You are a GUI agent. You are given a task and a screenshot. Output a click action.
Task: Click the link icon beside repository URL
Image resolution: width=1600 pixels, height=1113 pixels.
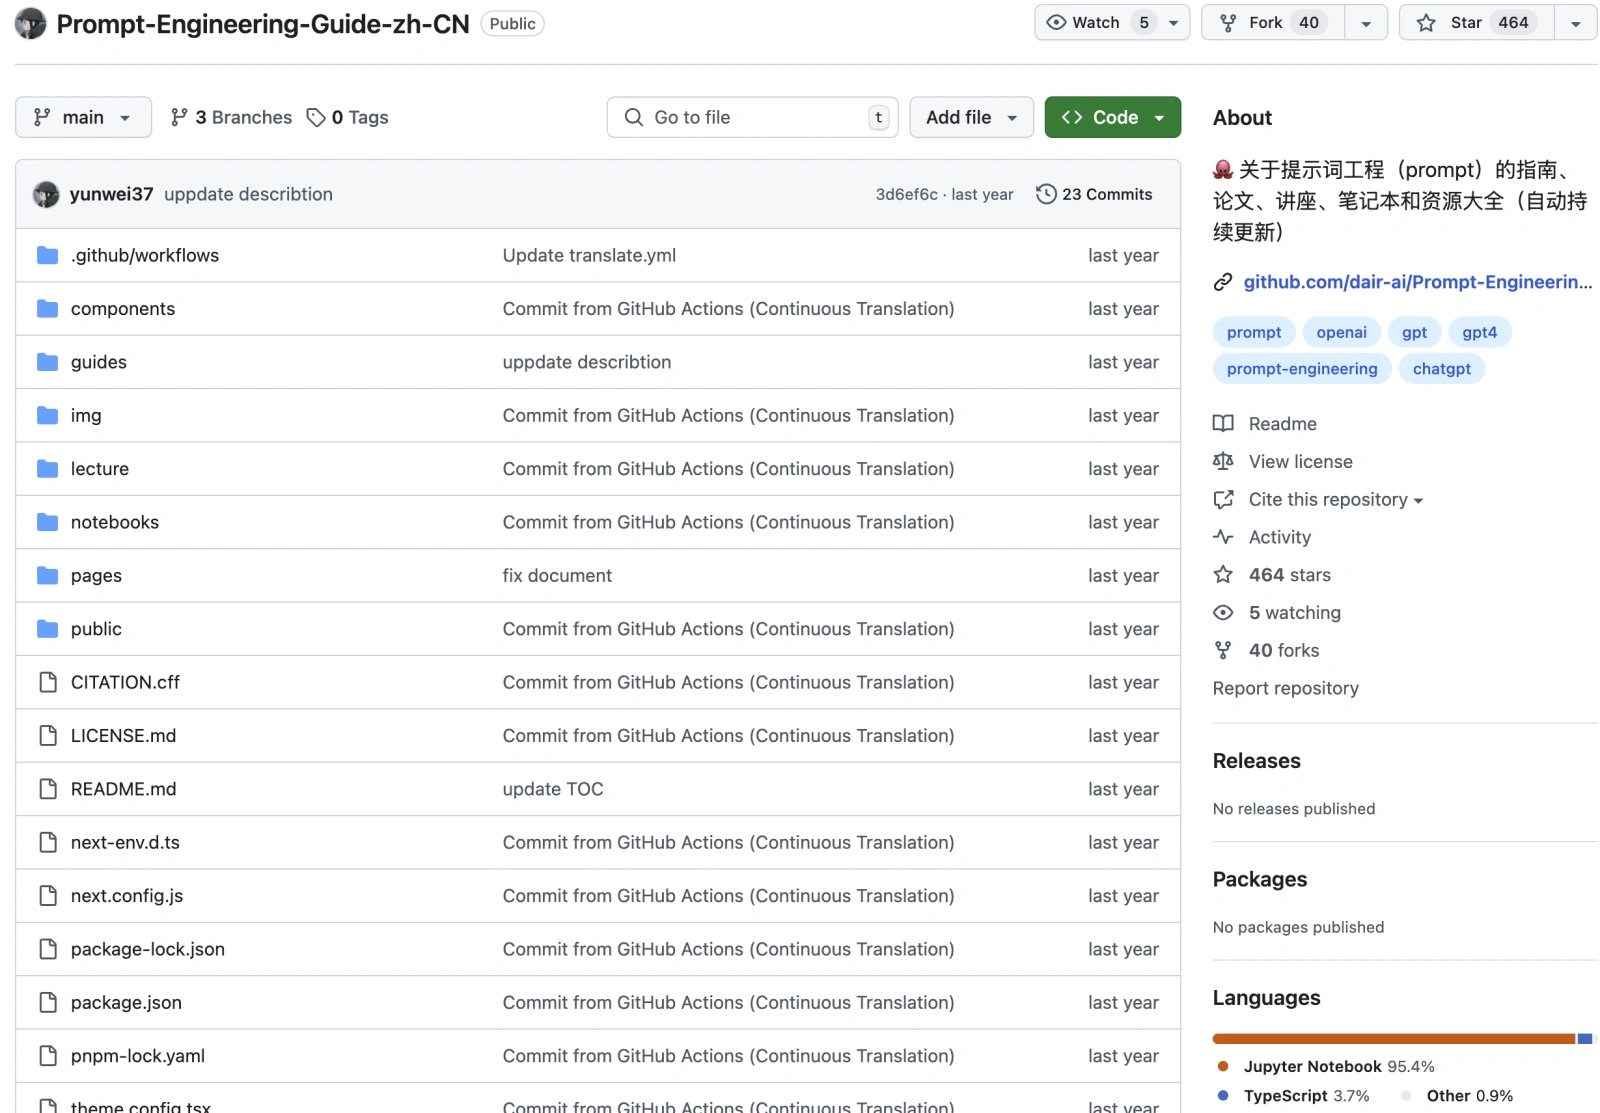pos(1223,283)
